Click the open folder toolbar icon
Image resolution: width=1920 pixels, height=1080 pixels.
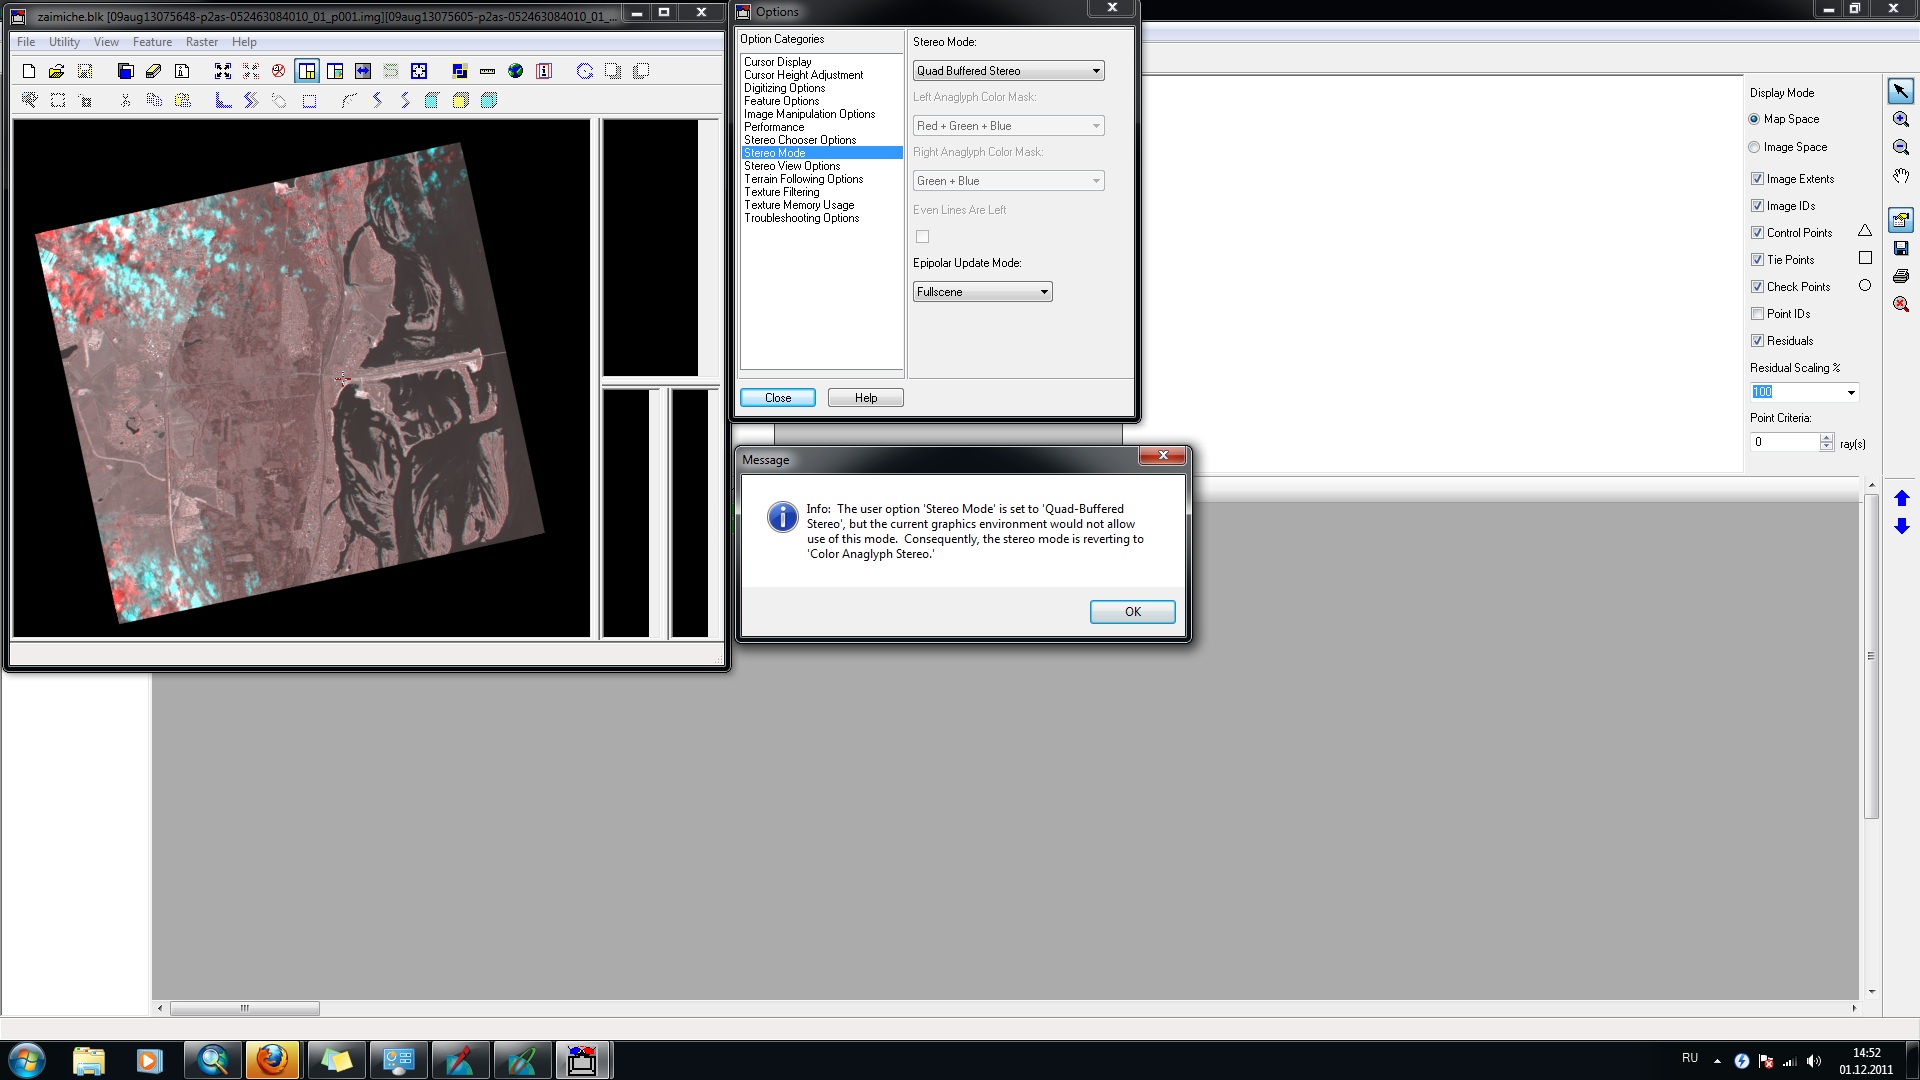coord(57,71)
